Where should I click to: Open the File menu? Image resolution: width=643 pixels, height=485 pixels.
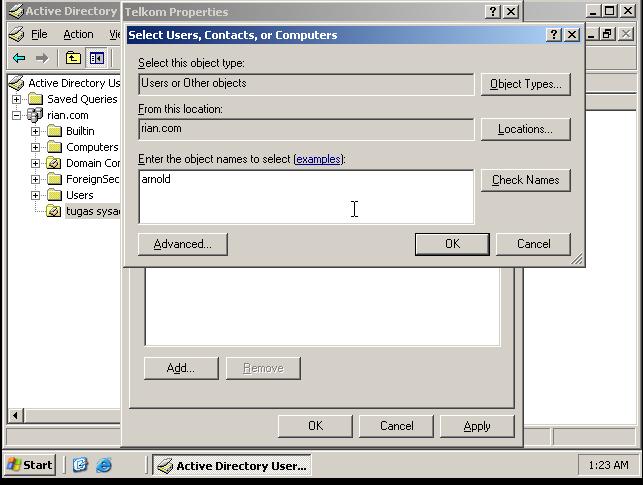pyautogui.click(x=39, y=34)
